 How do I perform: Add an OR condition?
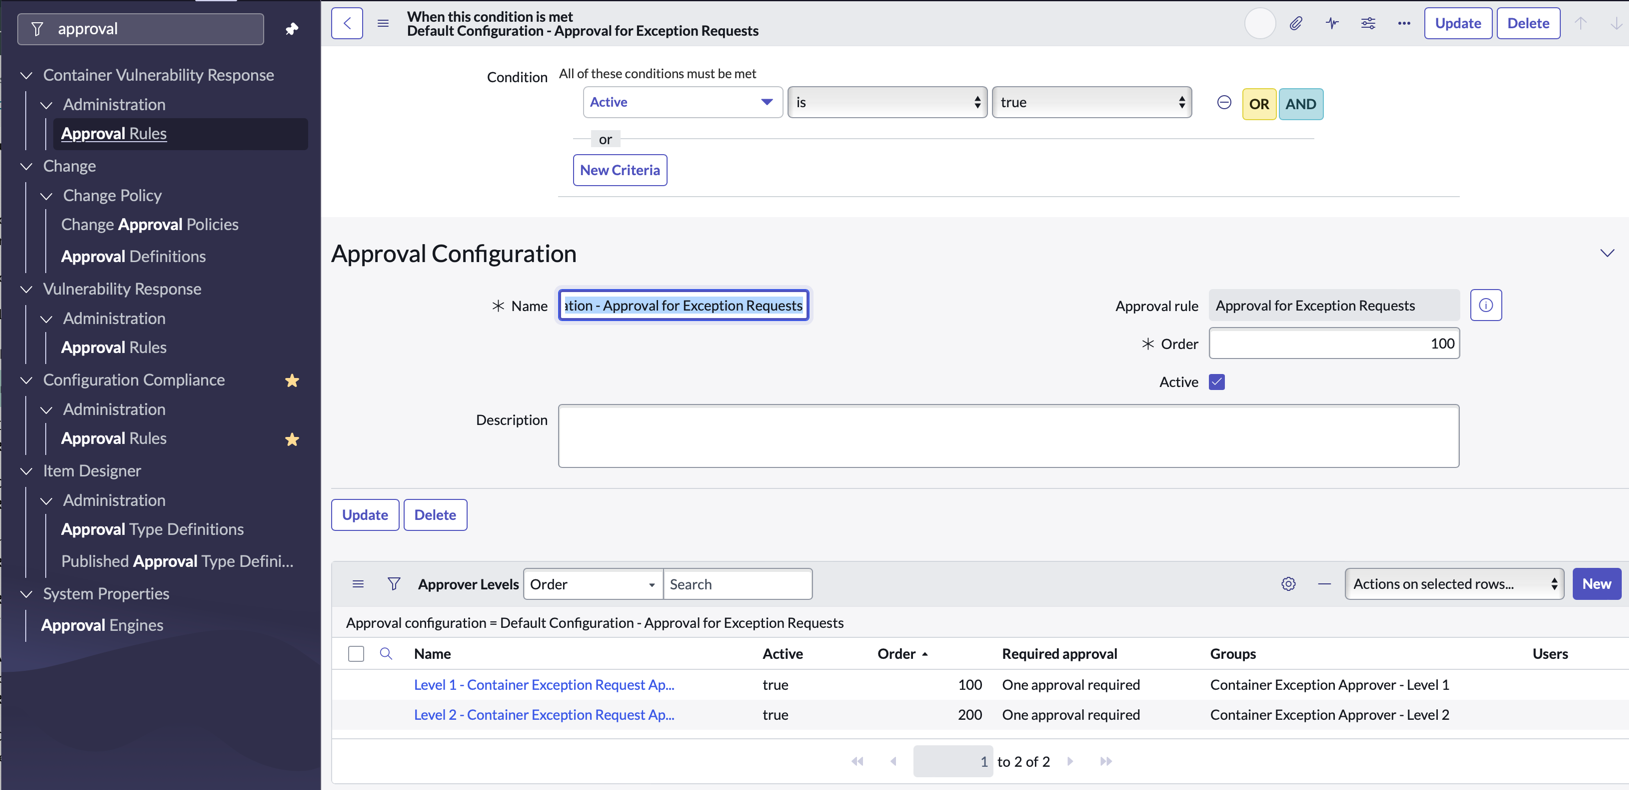click(1259, 104)
